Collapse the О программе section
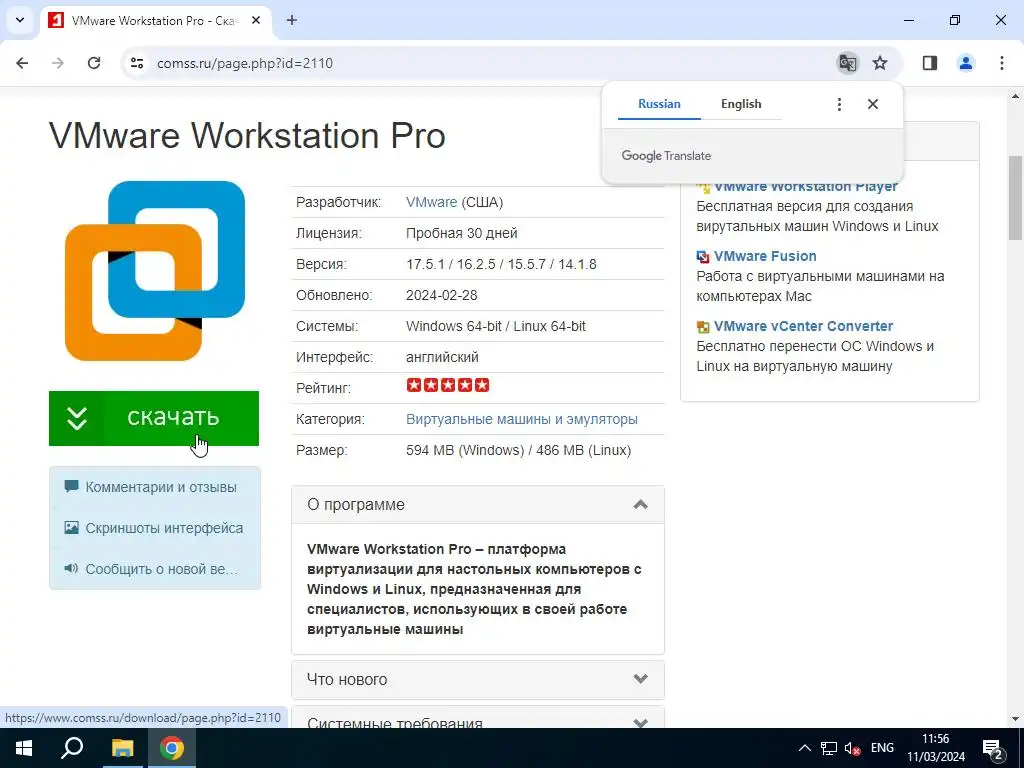Viewport: 1024px width, 768px height. [478, 504]
